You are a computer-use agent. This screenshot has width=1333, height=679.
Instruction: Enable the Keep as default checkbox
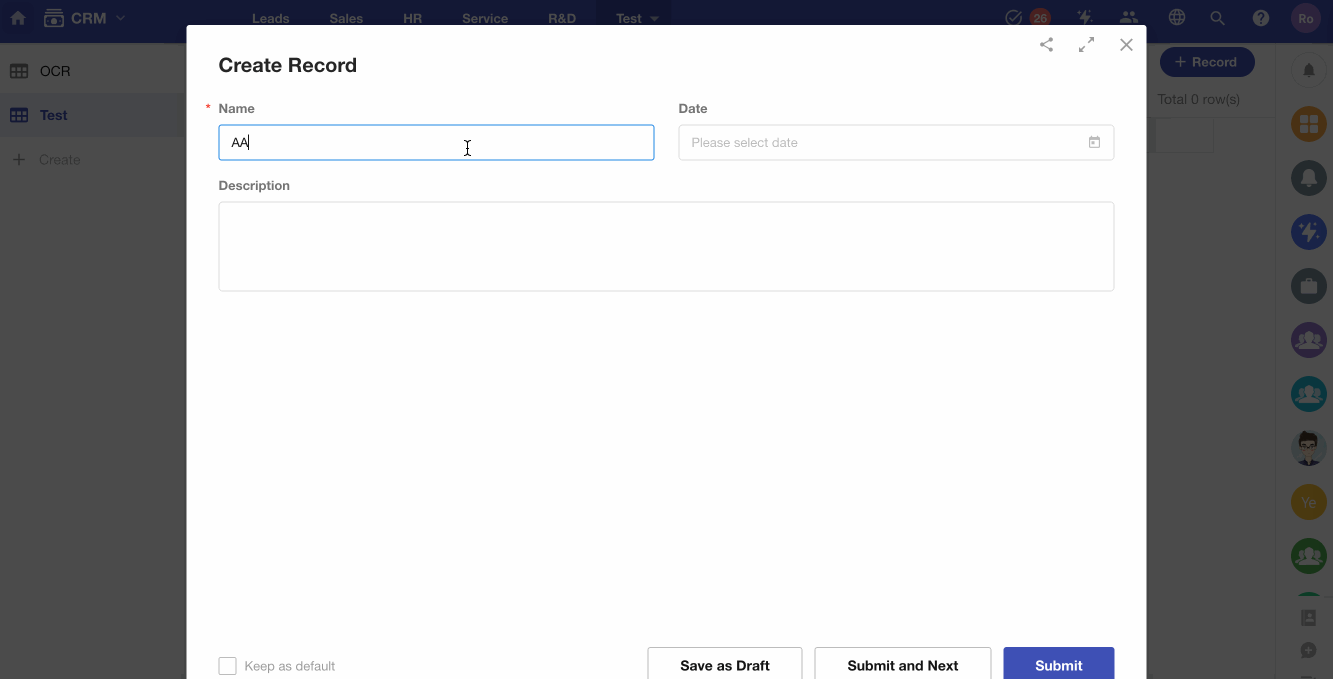pyautogui.click(x=228, y=666)
